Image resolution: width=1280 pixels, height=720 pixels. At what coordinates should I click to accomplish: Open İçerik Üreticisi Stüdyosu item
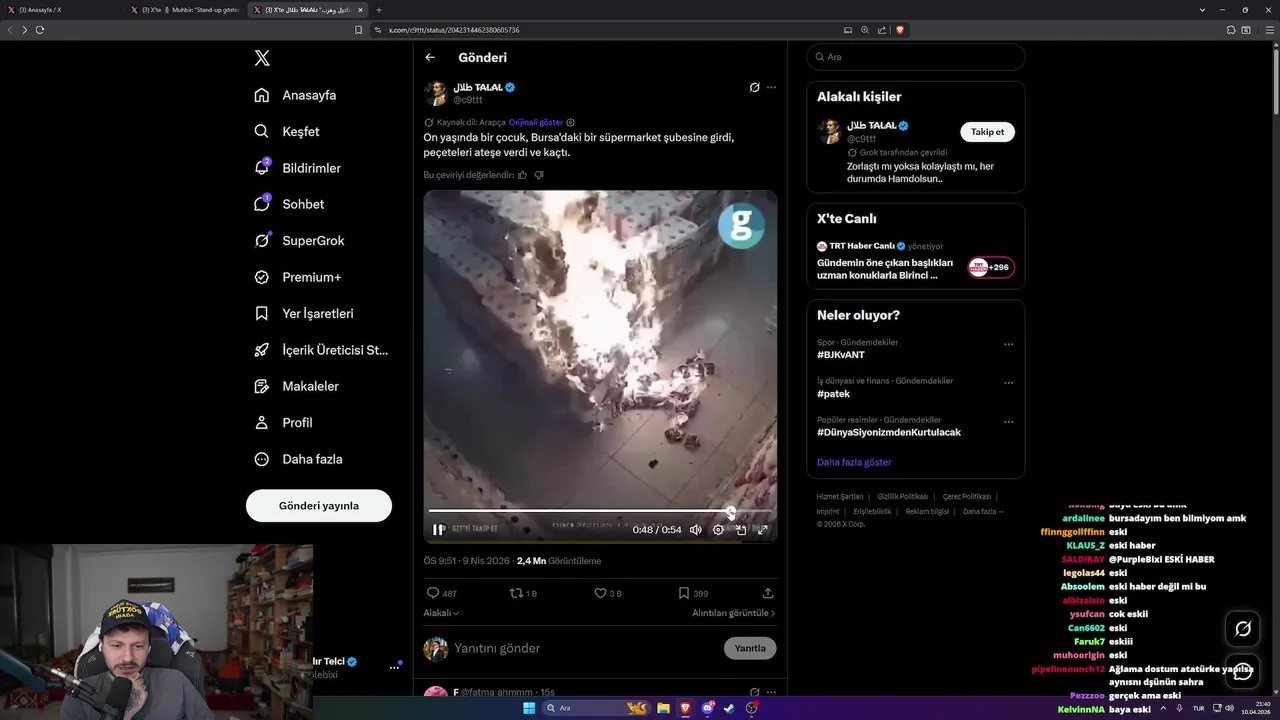click(x=321, y=350)
